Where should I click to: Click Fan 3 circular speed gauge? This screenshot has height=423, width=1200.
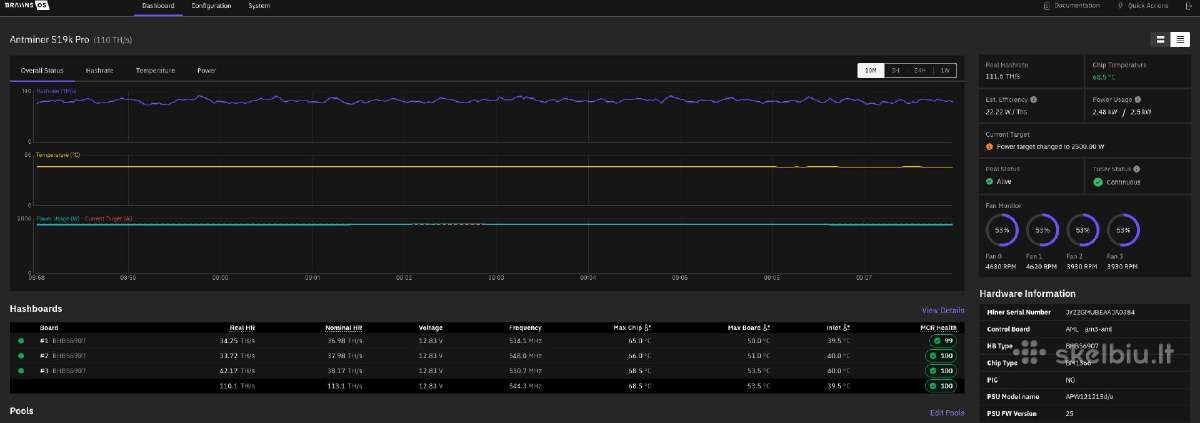click(1123, 230)
